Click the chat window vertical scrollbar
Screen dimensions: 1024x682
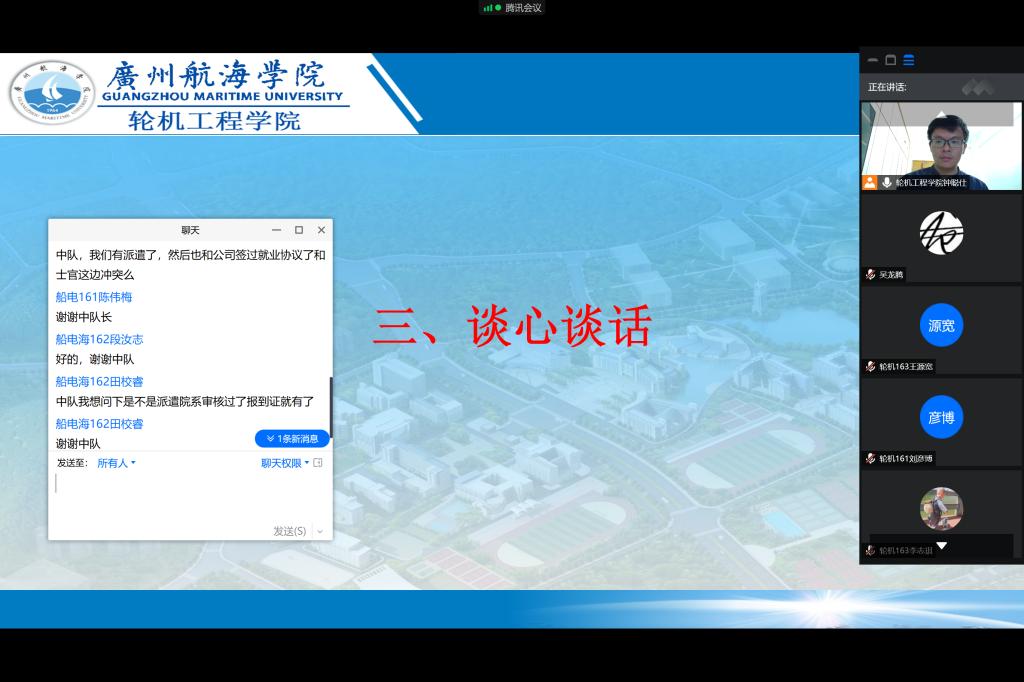coord(330,405)
